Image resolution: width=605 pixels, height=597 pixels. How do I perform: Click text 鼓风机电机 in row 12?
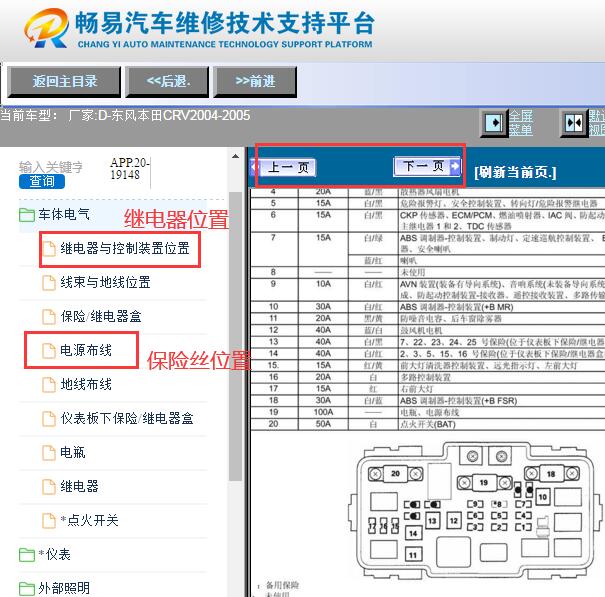tap(421, 330)
